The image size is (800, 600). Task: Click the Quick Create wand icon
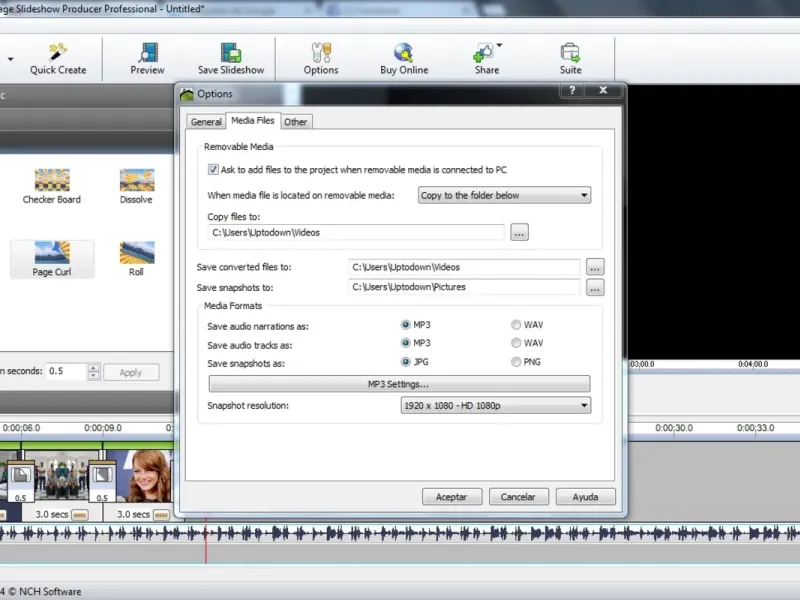pyautogui.click(x=57, y=52)
